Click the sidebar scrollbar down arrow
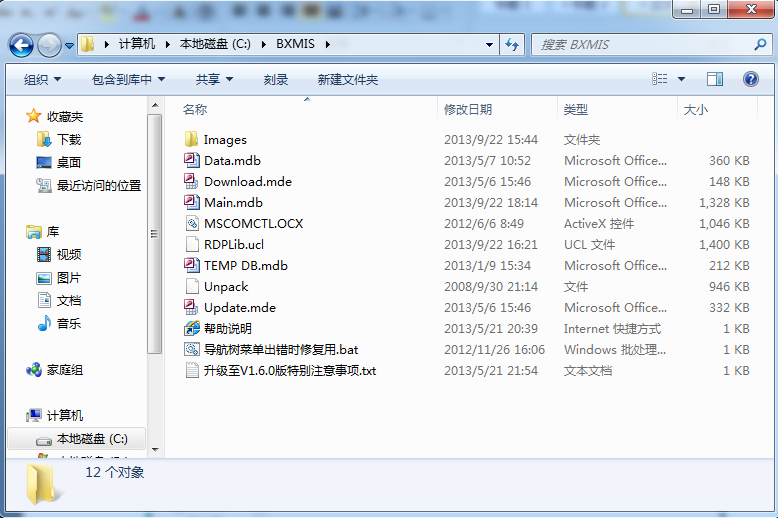Screen dimensions: 778x518 tap(155, 450)
